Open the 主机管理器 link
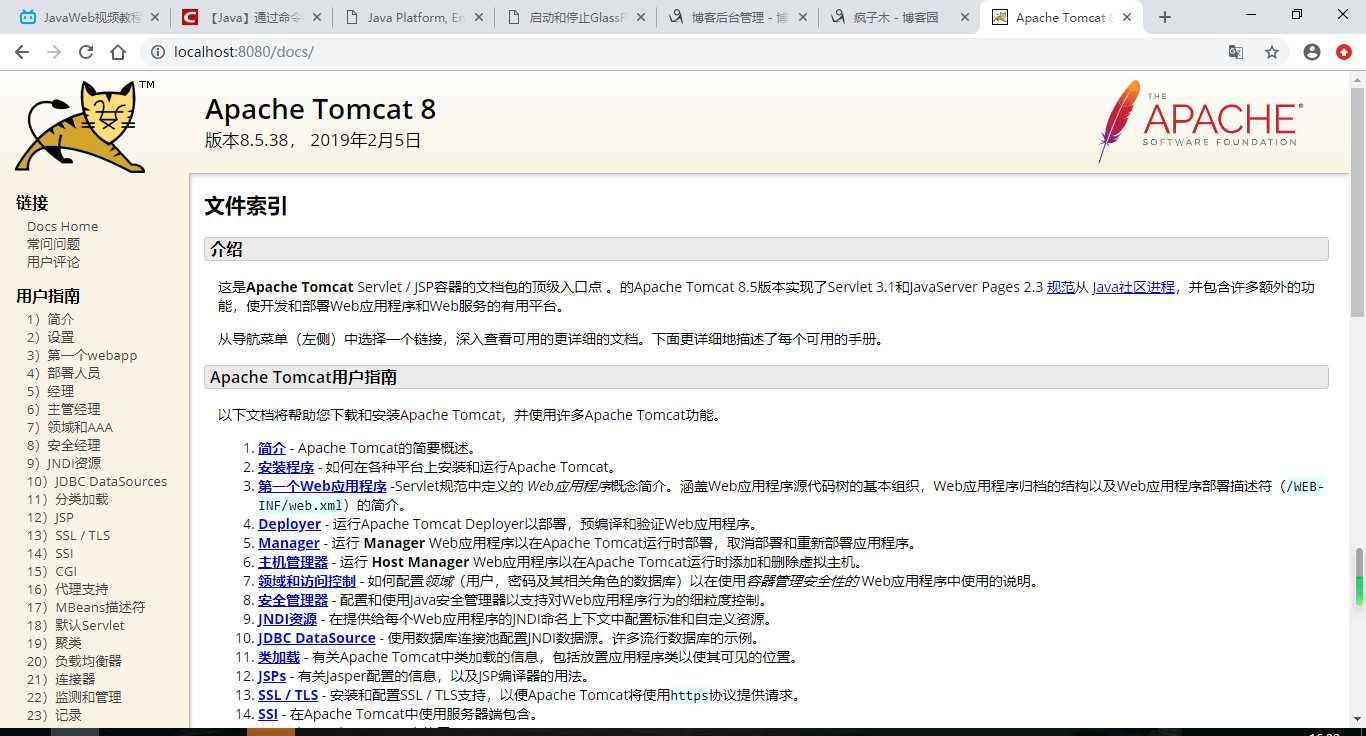 293,562
